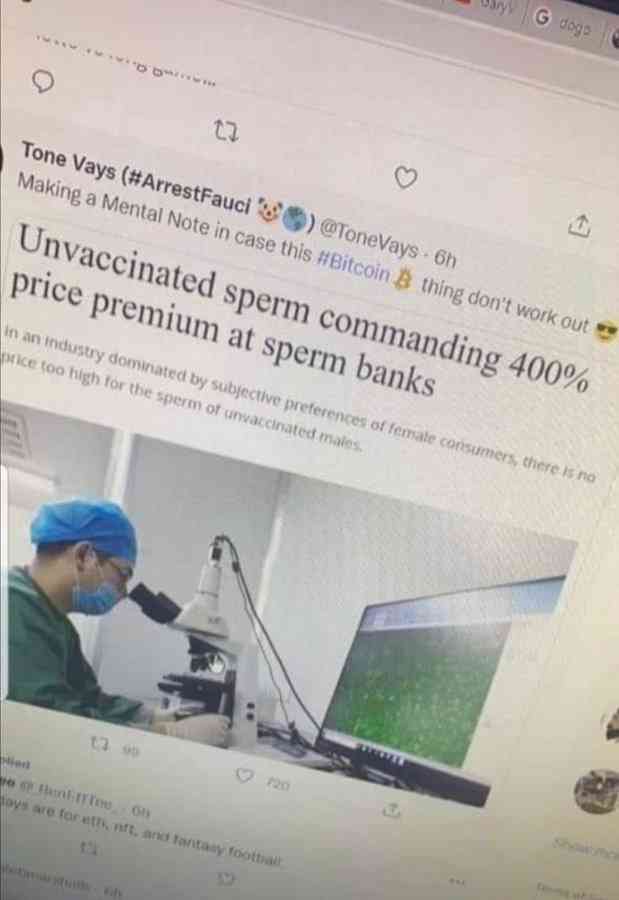Click the share icon below the microscope photo
The image size is (619, 900).
pos(391,810)
